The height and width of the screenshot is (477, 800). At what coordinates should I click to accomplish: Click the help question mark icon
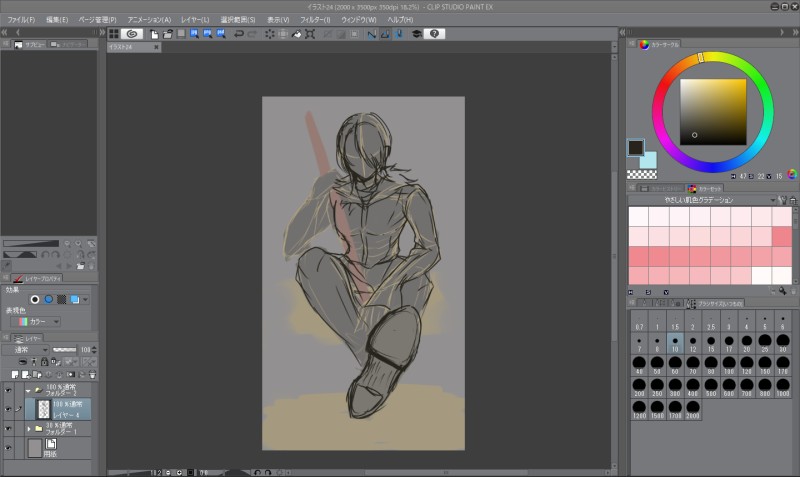[x=435, y=33]
